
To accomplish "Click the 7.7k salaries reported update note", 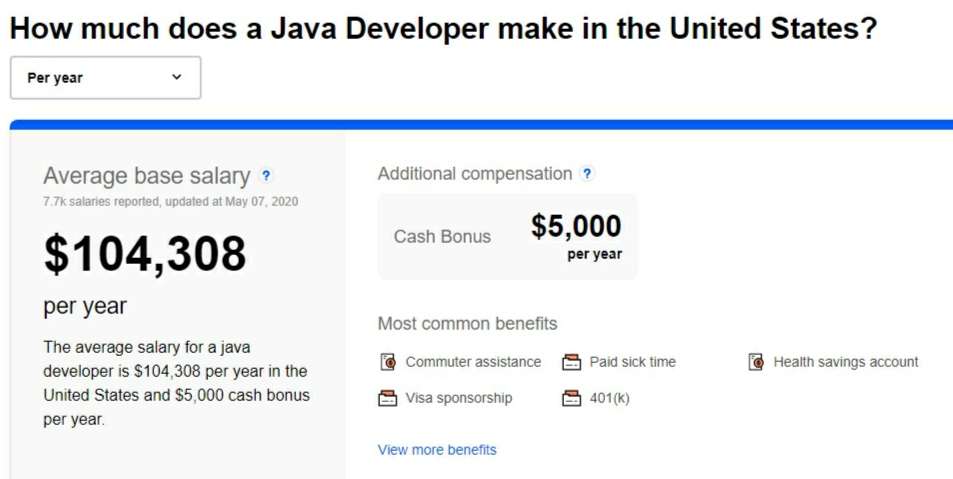I will (x=171, y=202).
